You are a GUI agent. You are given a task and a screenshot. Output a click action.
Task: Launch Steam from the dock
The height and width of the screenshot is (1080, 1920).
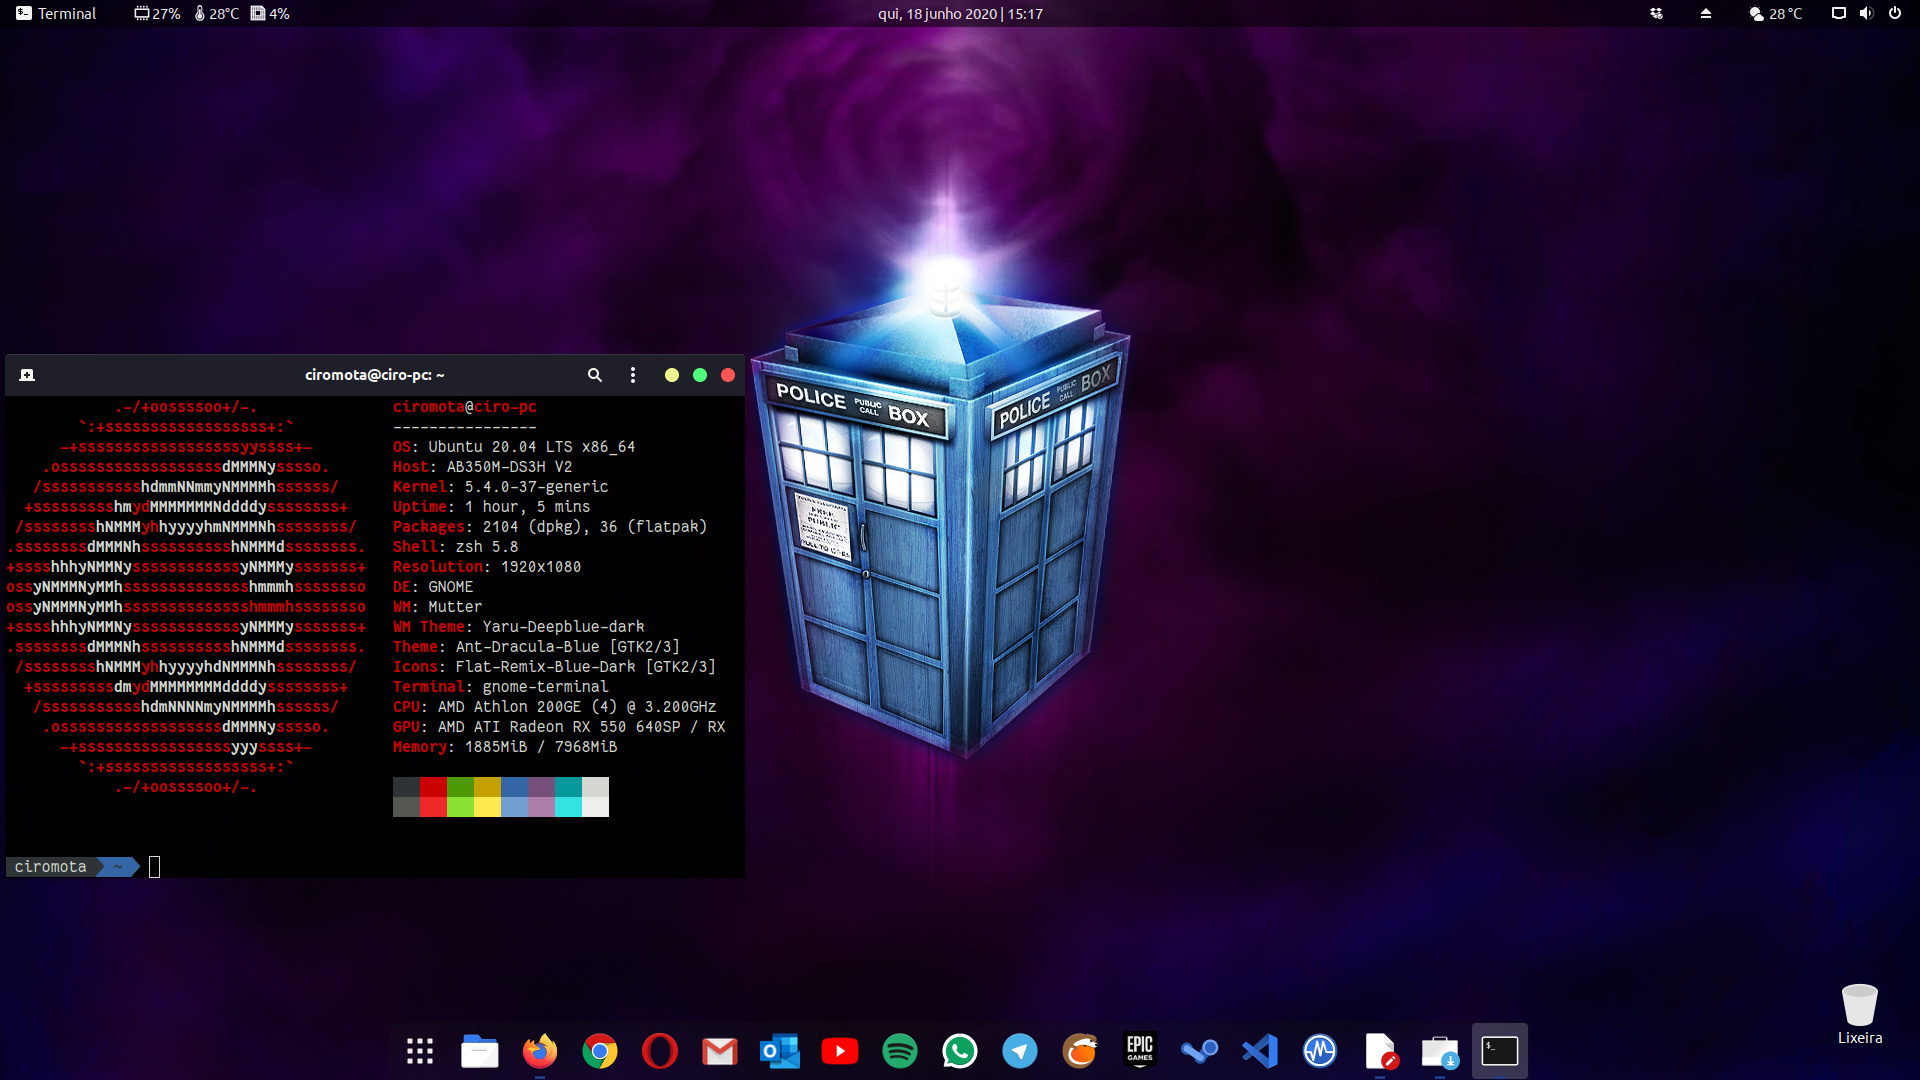point(1199,1051)
